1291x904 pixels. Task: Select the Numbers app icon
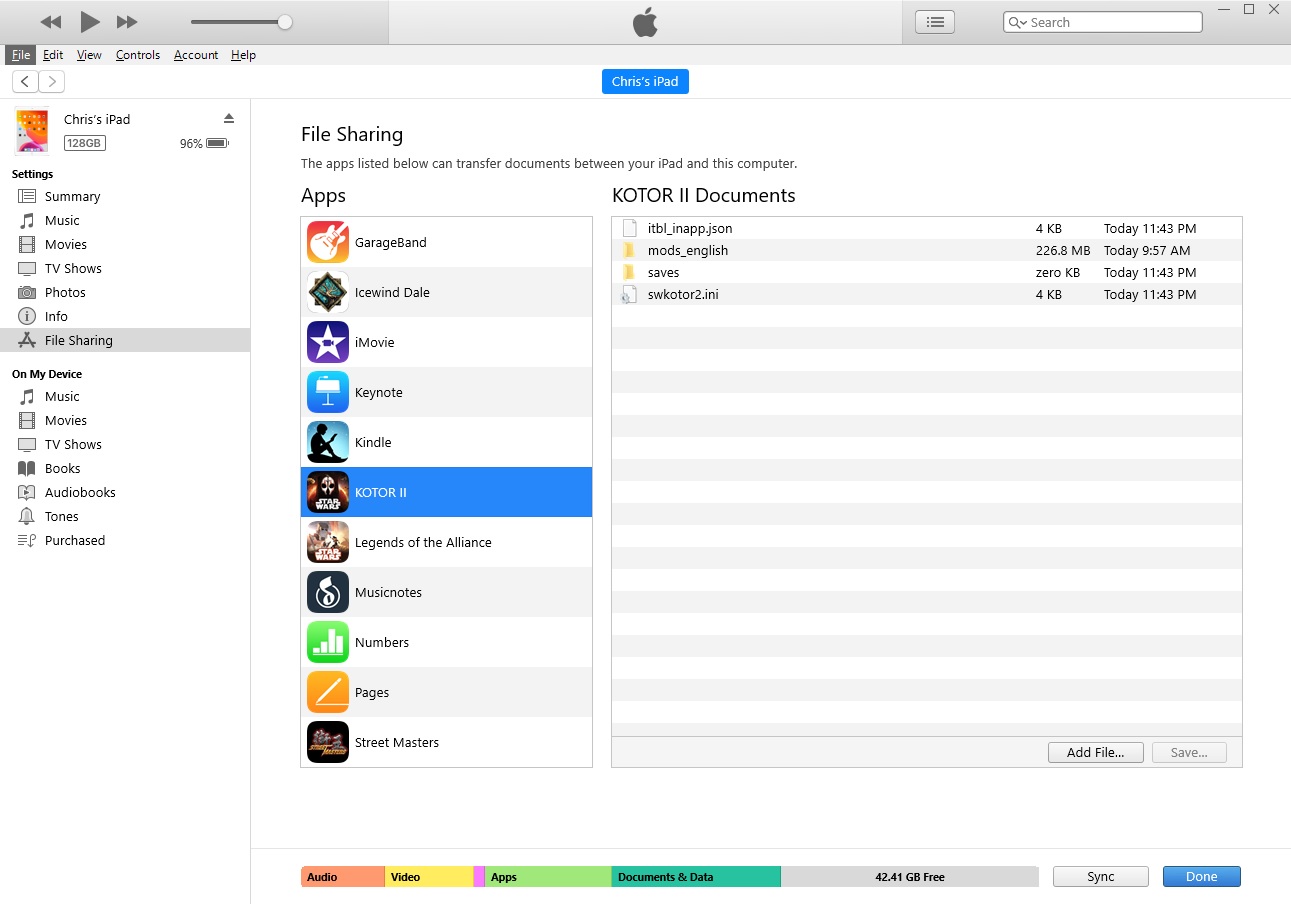pos(328,642)
